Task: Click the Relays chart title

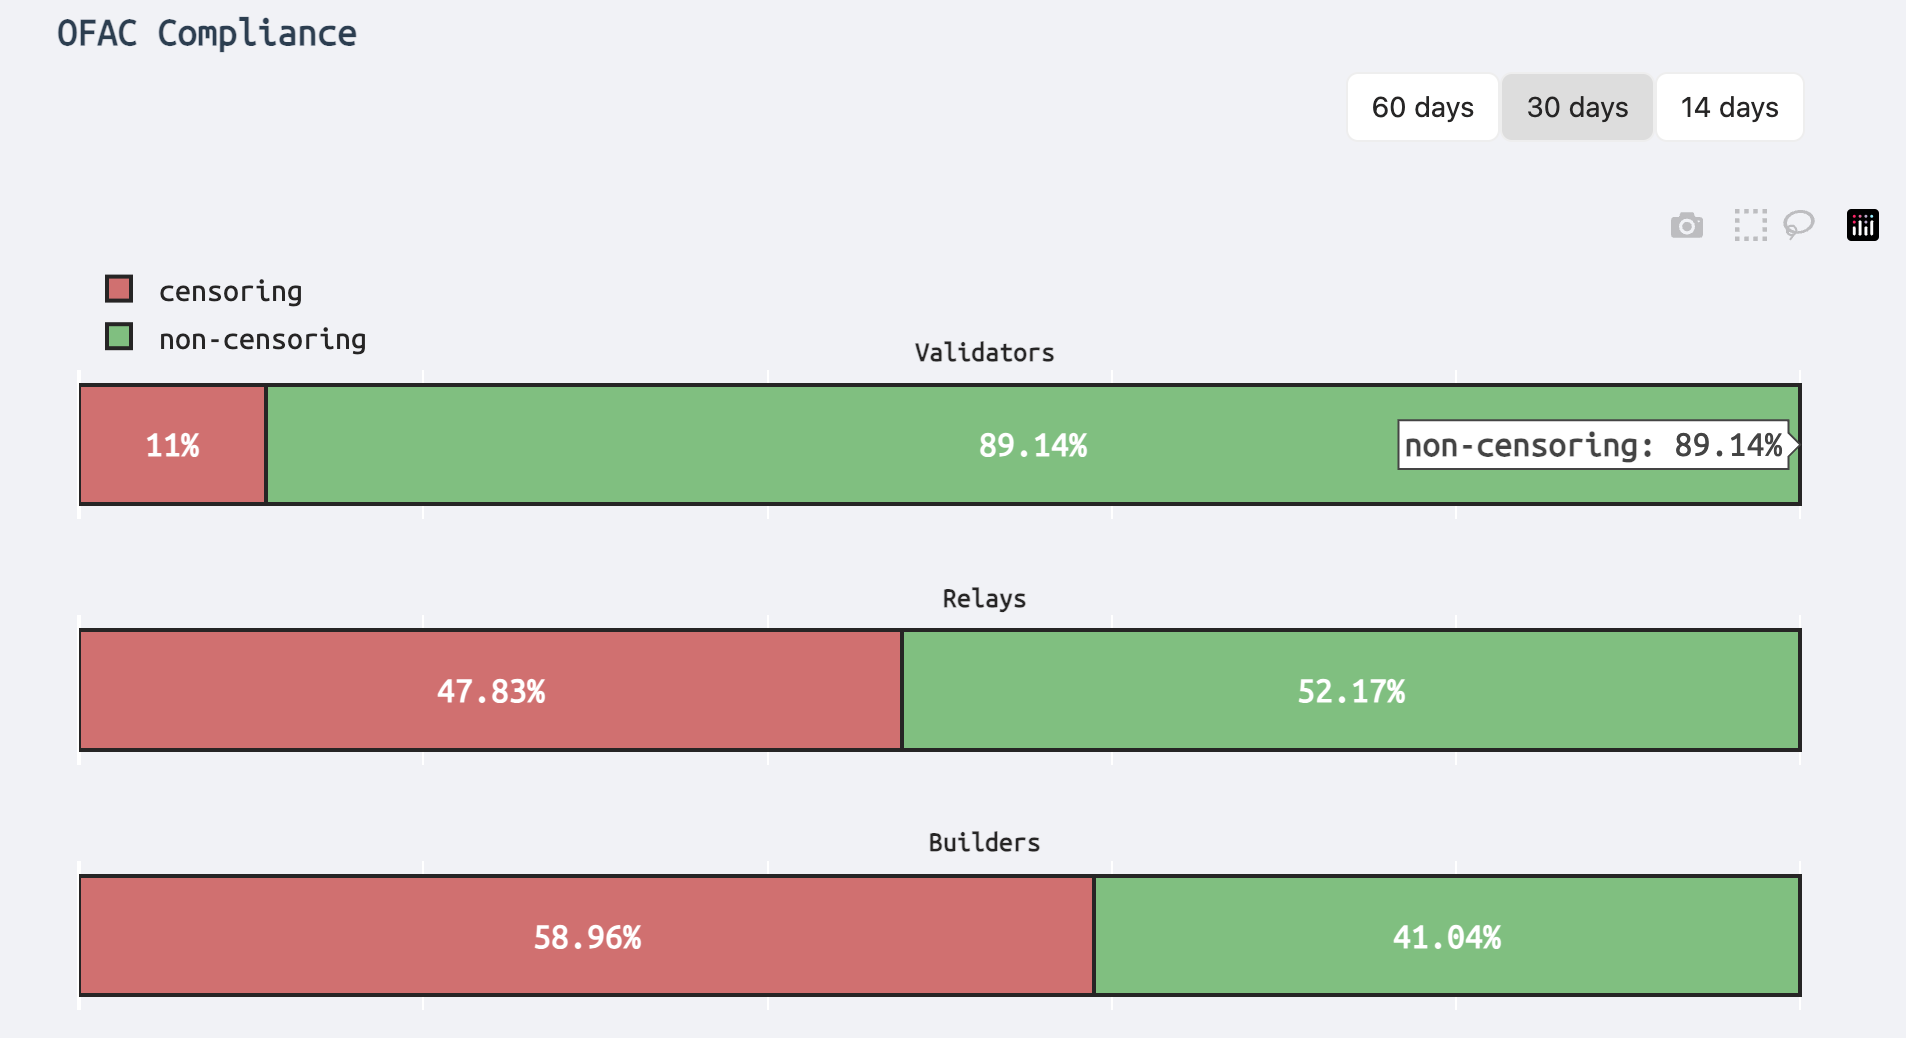Action: 984,599
